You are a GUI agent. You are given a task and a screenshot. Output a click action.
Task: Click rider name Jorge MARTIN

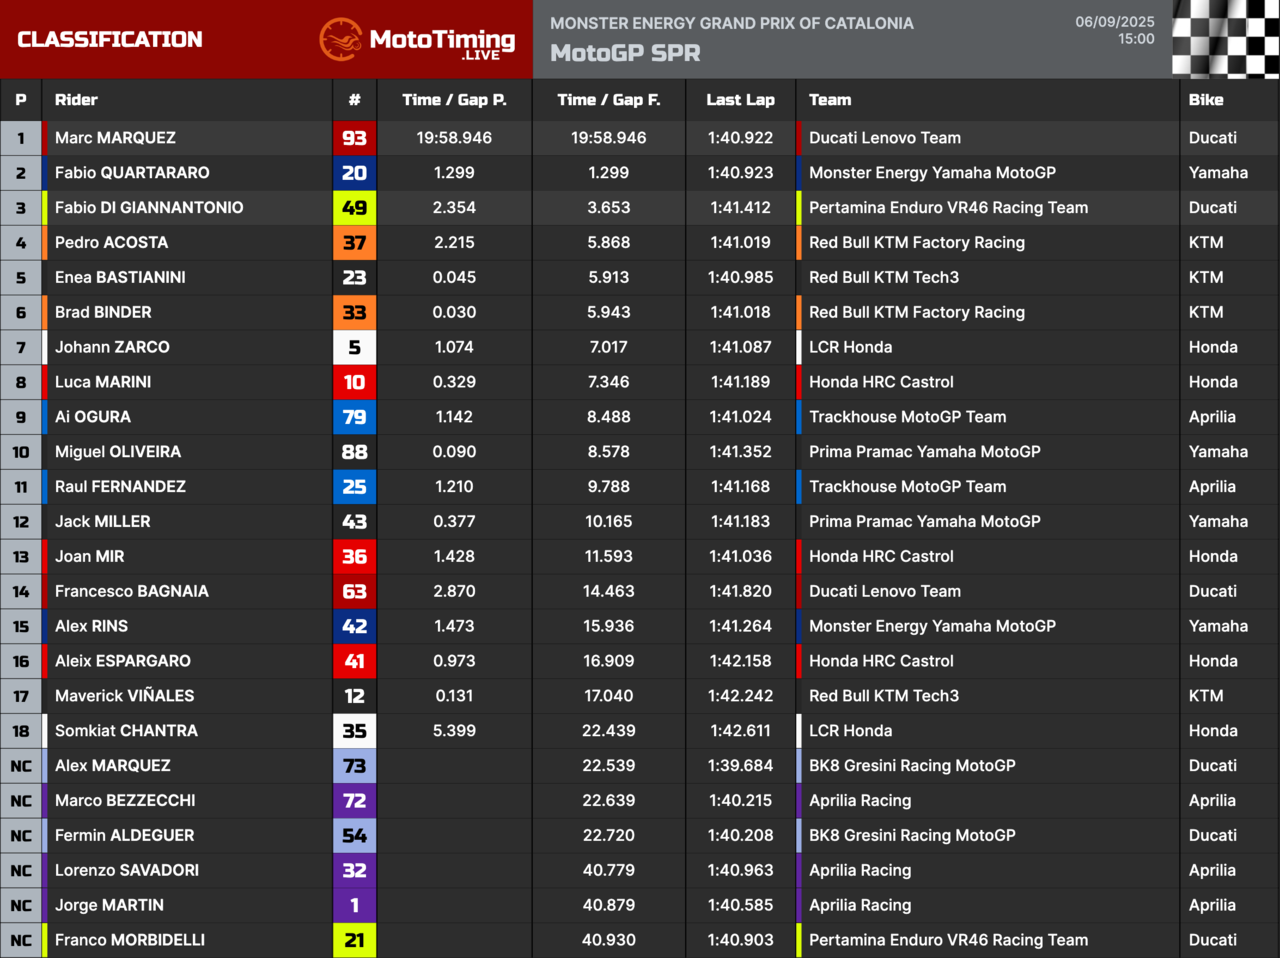pyautogui.click(x=109, y=906)
